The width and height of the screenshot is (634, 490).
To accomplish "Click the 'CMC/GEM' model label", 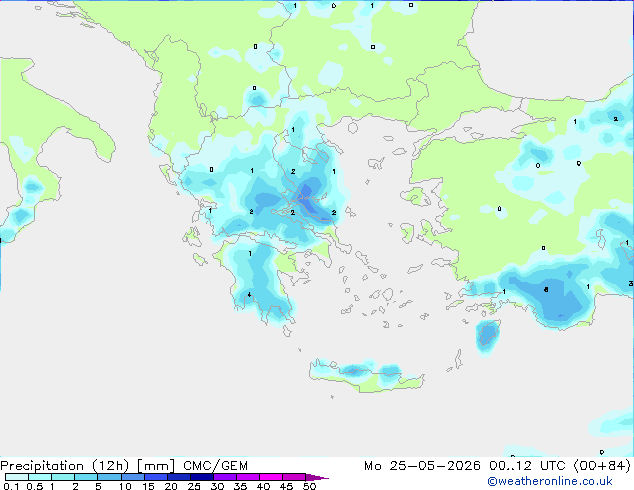I will click(215, 466).
